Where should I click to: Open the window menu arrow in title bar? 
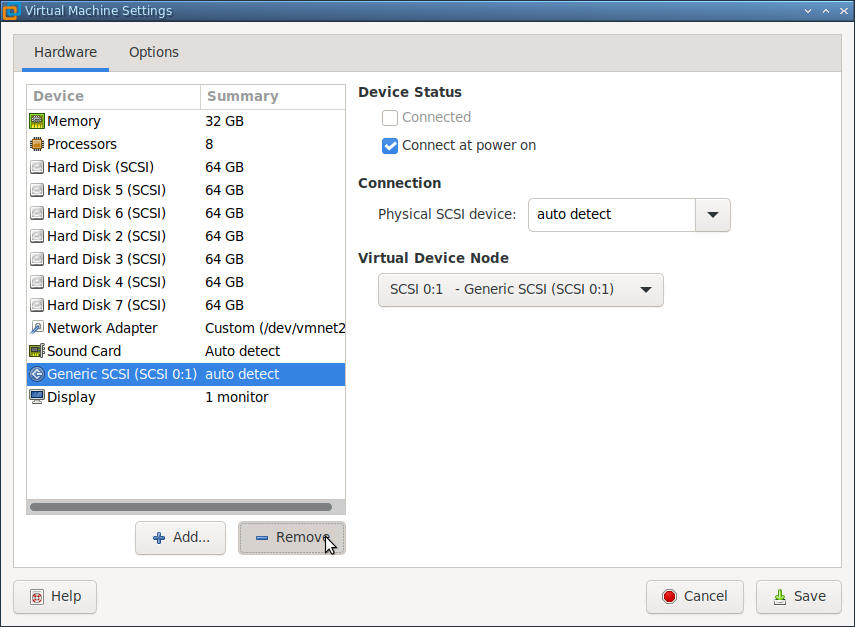(807, 11)
